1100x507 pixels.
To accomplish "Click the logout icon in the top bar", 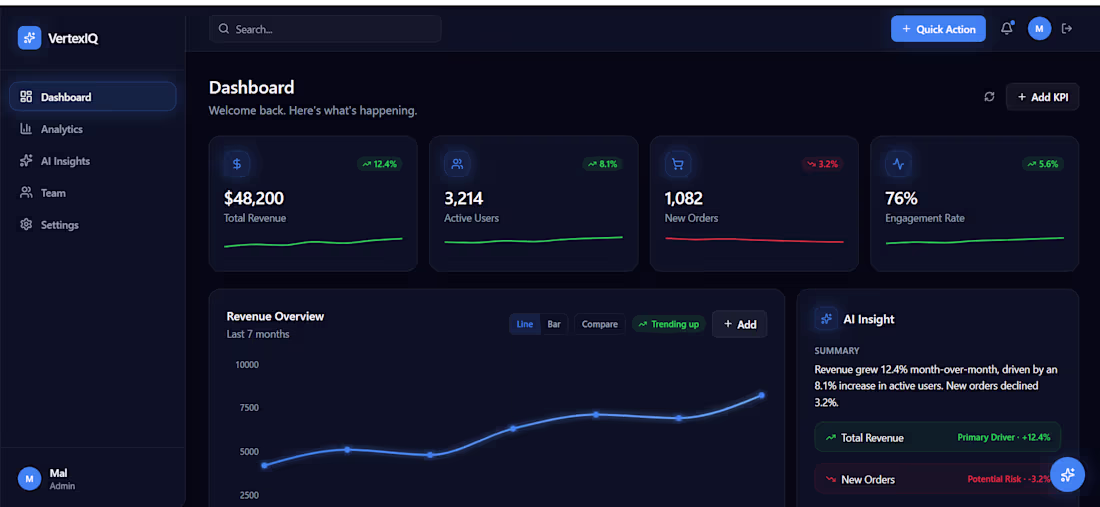I will 1067,29.
